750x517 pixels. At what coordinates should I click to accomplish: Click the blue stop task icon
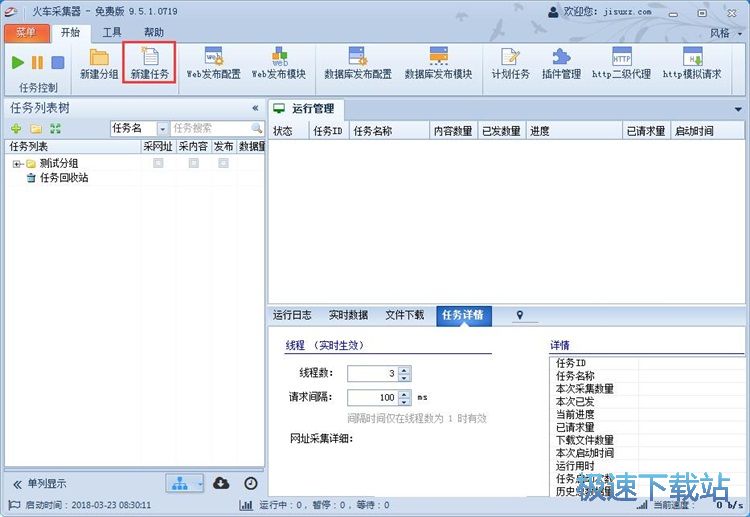(x=58, y=62)
